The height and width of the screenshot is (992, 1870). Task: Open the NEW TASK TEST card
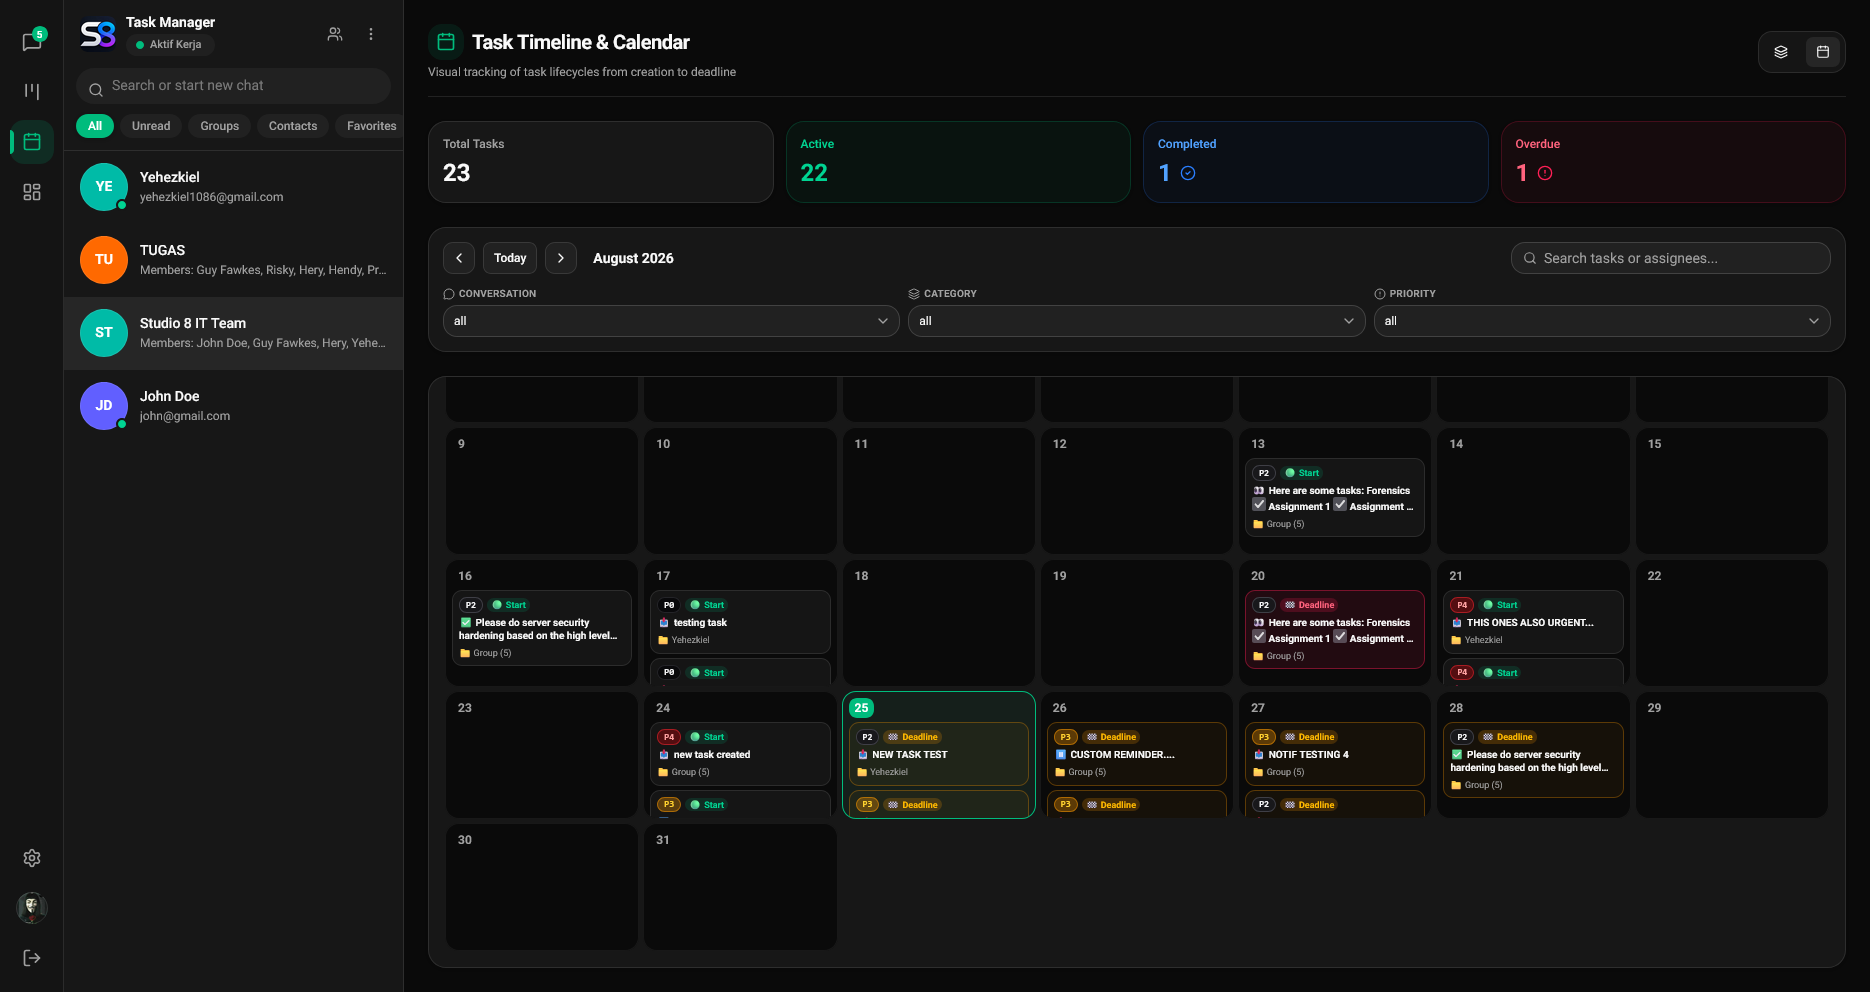(x=939, y=754)
